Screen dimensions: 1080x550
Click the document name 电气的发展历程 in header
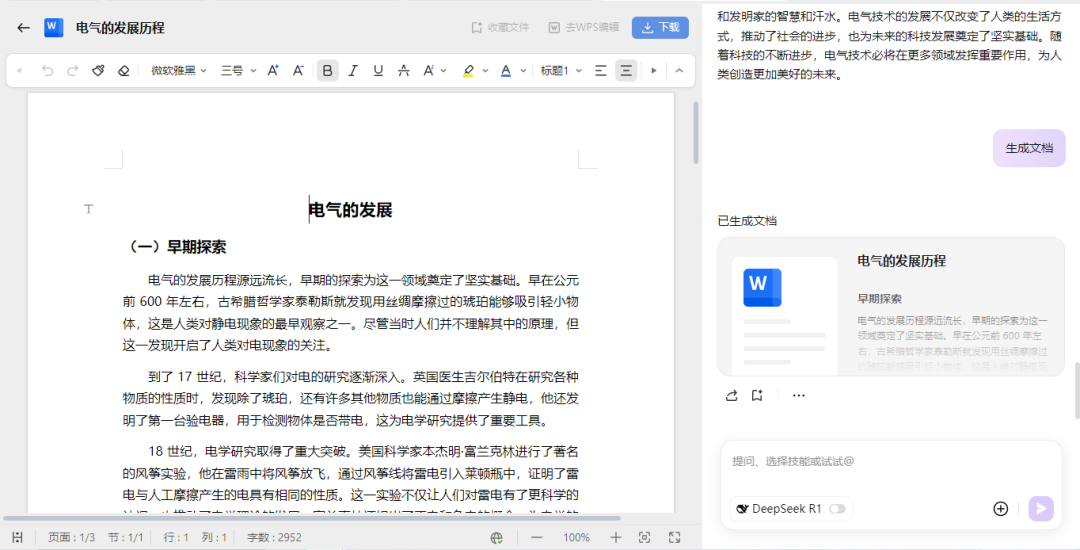tap(120, 28)
